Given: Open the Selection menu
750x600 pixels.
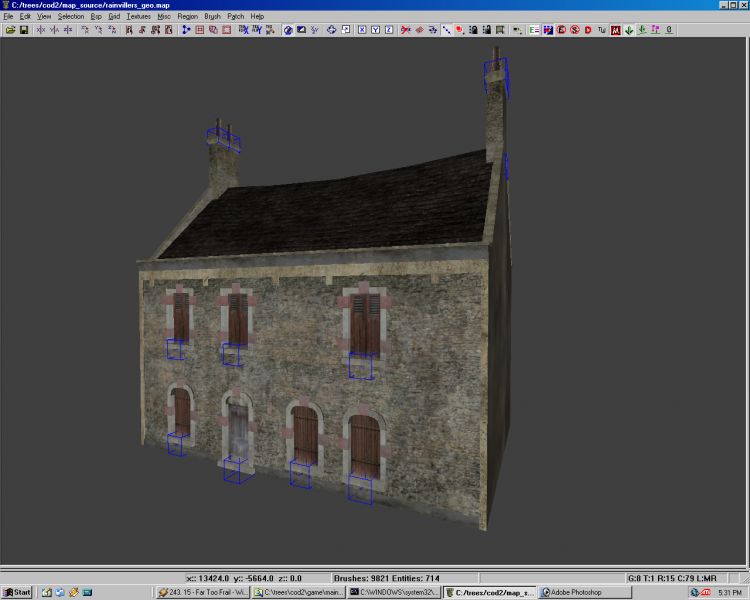Looking at the screenshot, I should point(71,16).
